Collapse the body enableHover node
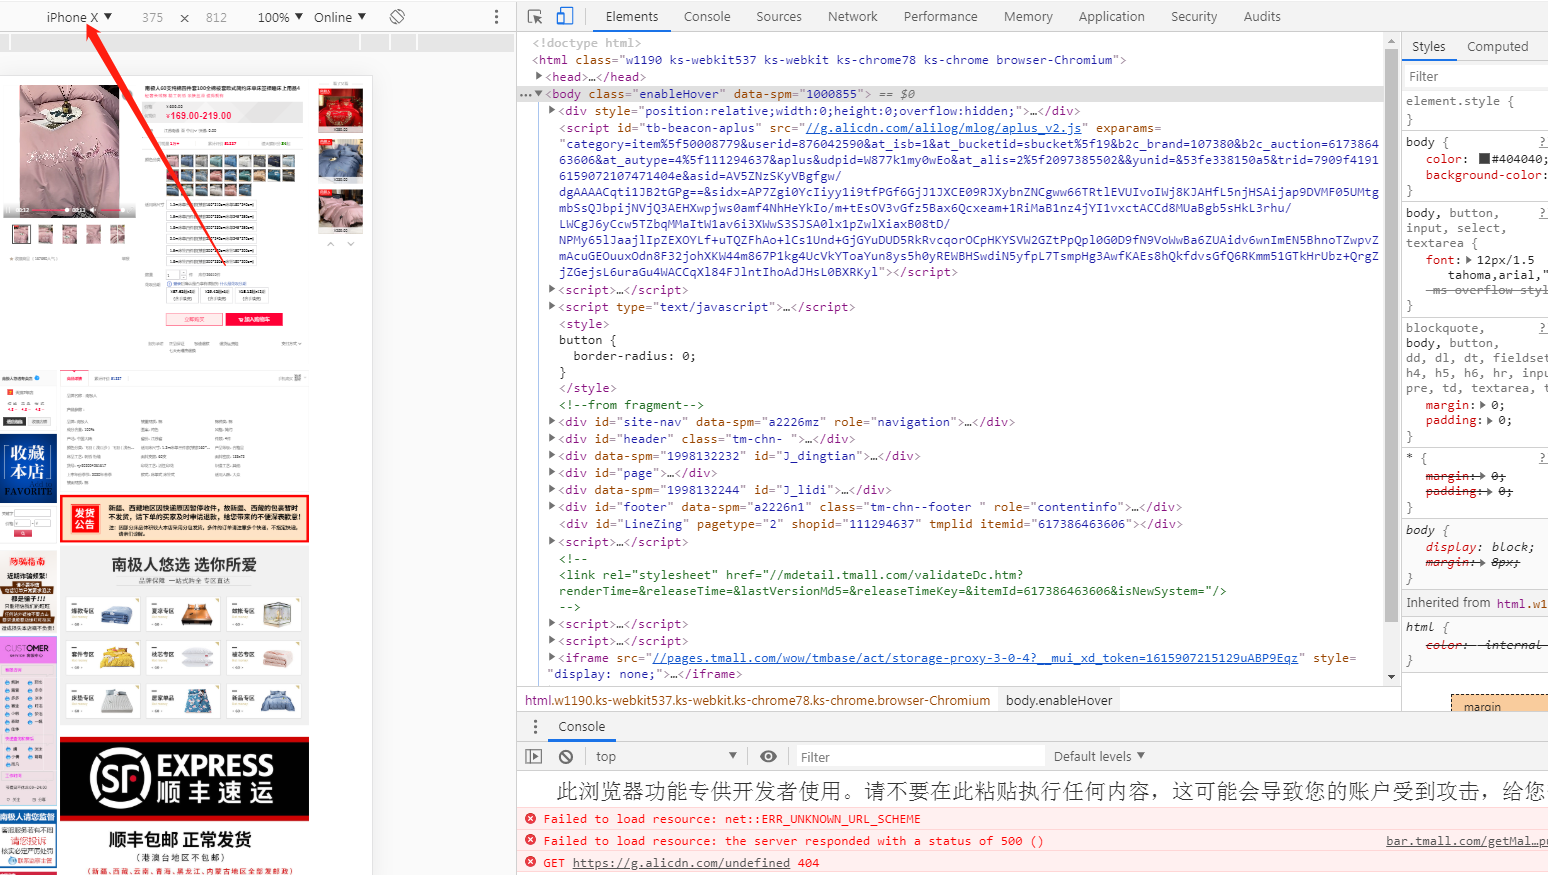This screenshot has height=875, width=1548. 539,94
